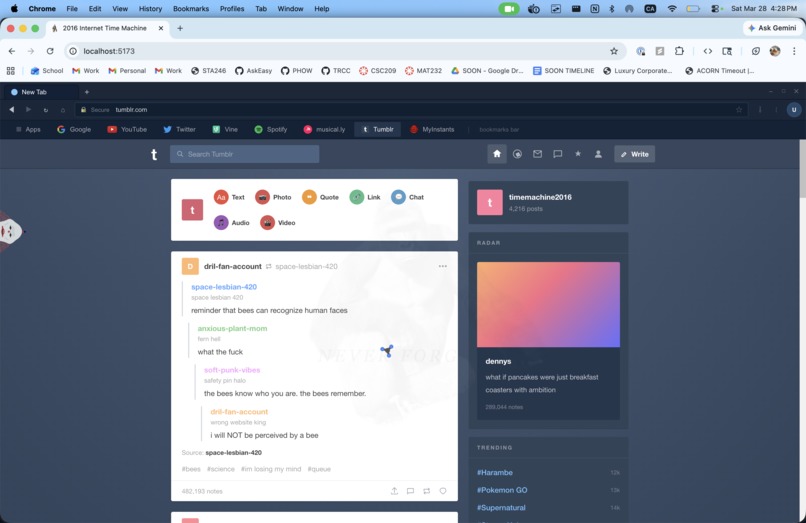Click the #im losing my mind tag

pyautogui.click(x=271, y=469)
